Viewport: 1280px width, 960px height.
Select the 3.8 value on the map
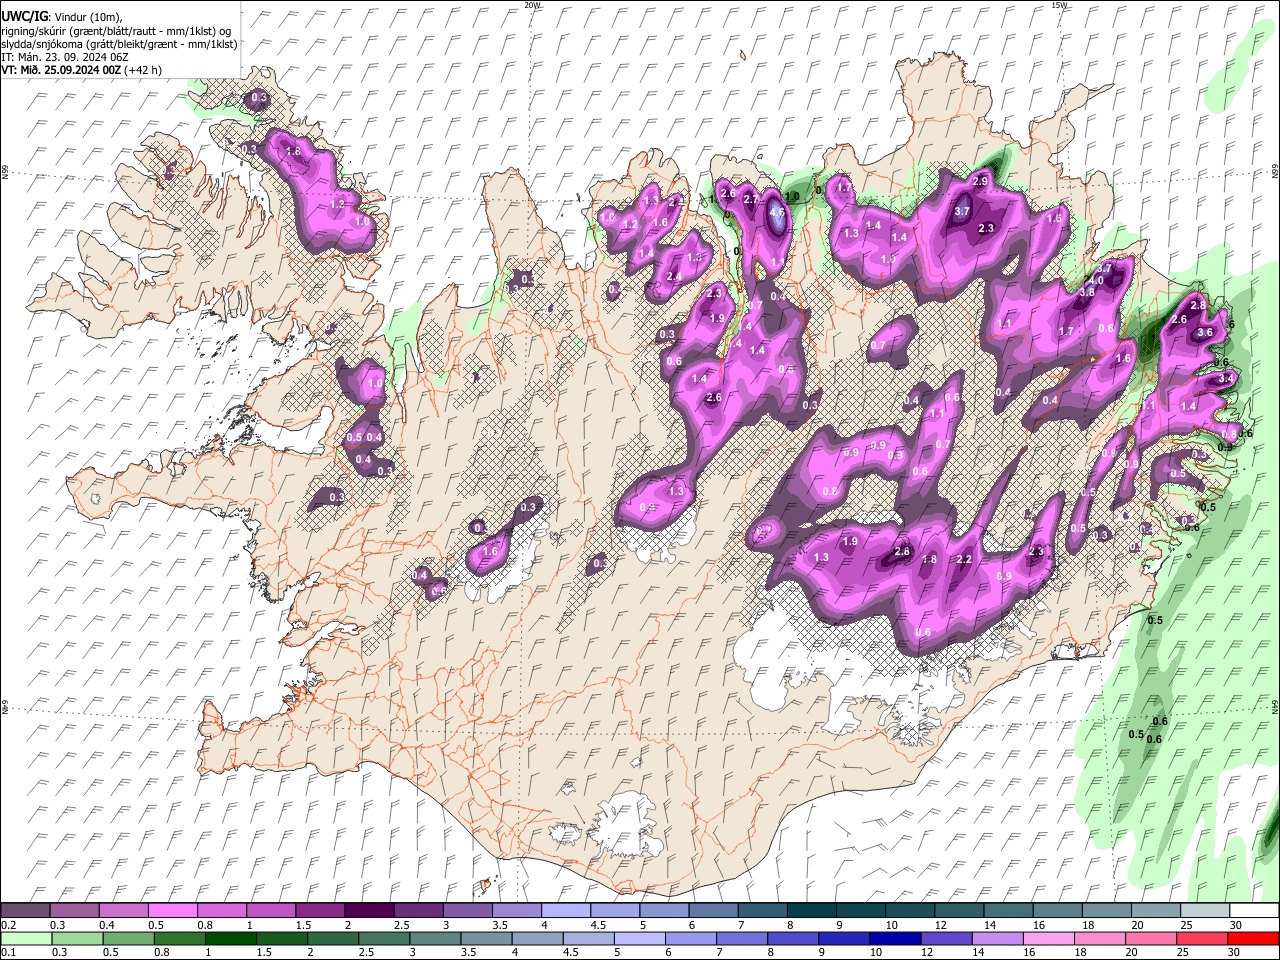coord(1087,292)
